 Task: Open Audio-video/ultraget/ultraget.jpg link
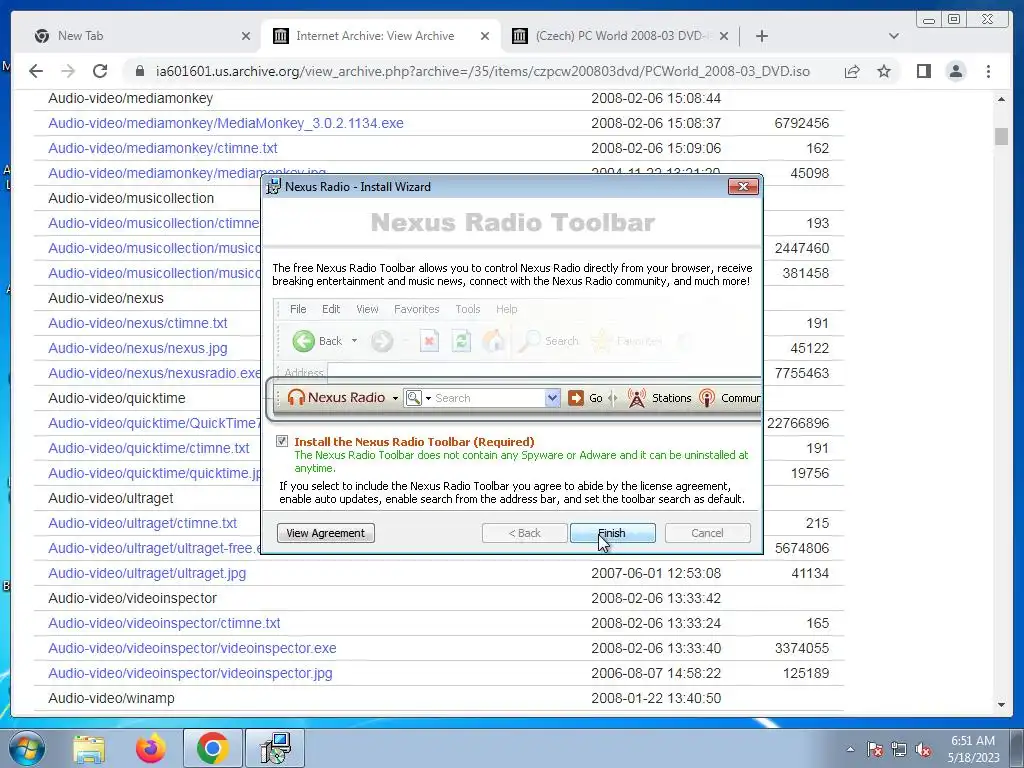[147, 573]
